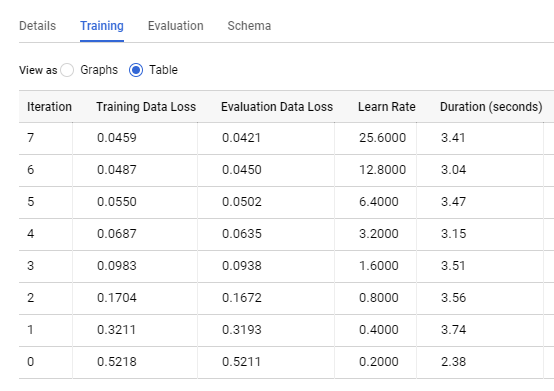Click learn rate value 0.2000
The height and width of the screenshot is (391, 554).
(379, 362)
